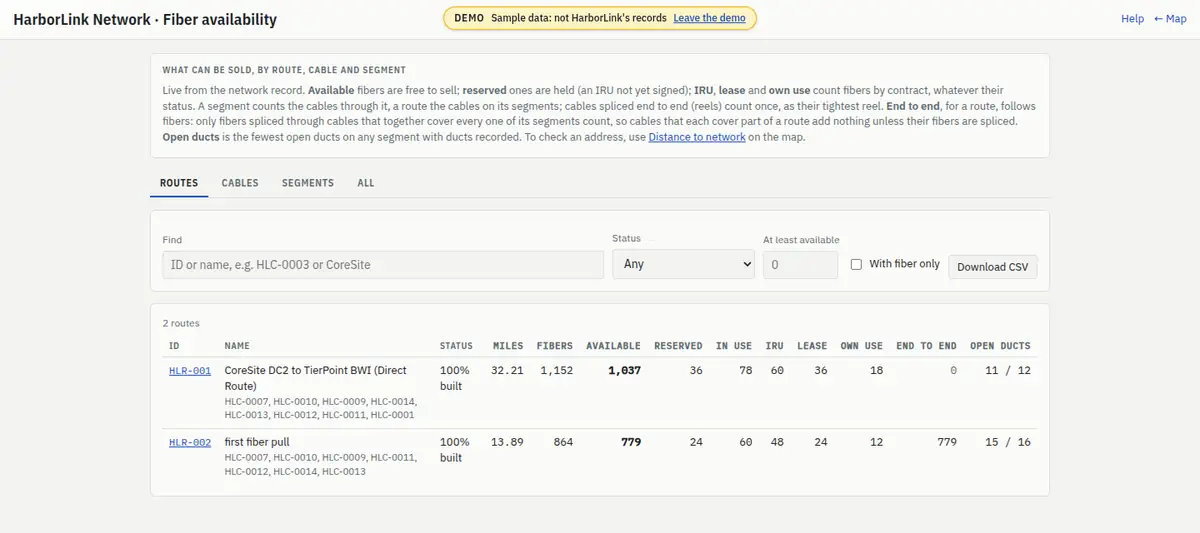
Task: Focus the Find search field
Action: coord(383,264)
